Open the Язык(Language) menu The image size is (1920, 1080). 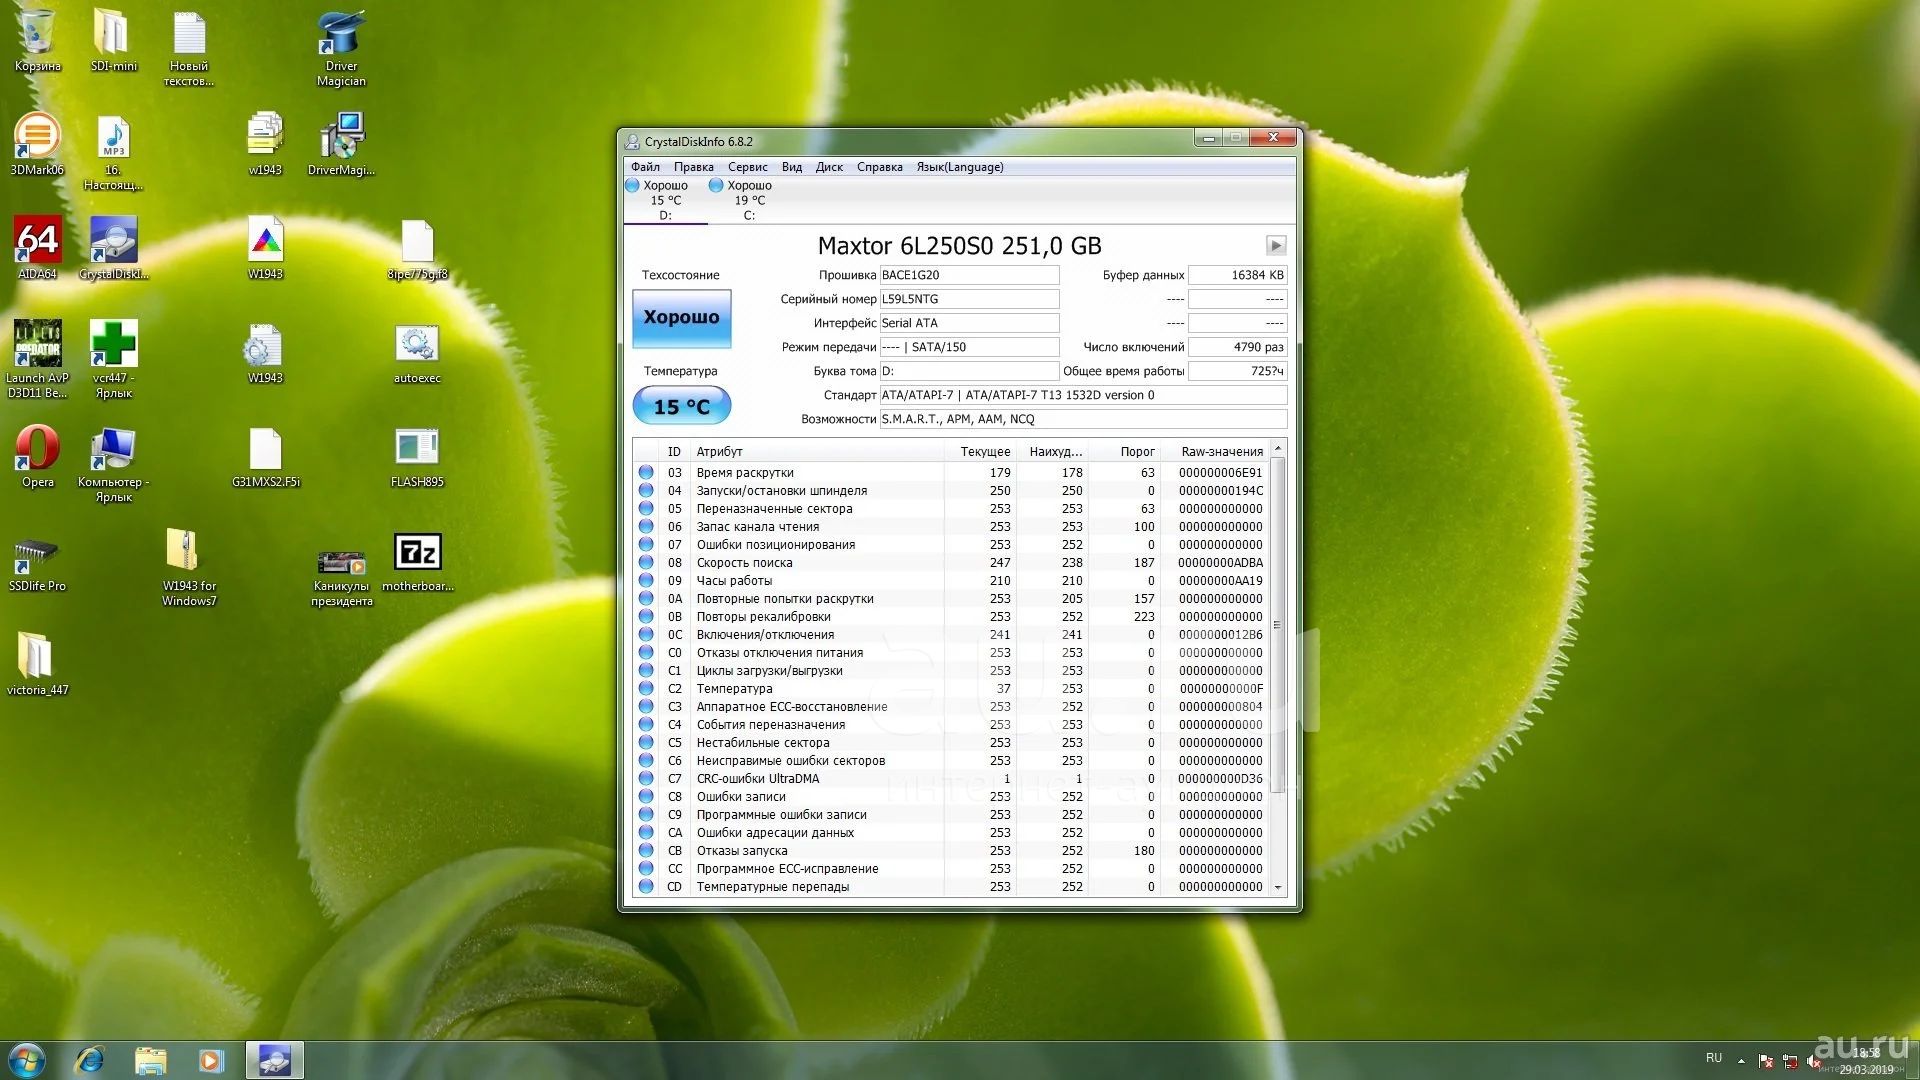click(x=960, y=167)
